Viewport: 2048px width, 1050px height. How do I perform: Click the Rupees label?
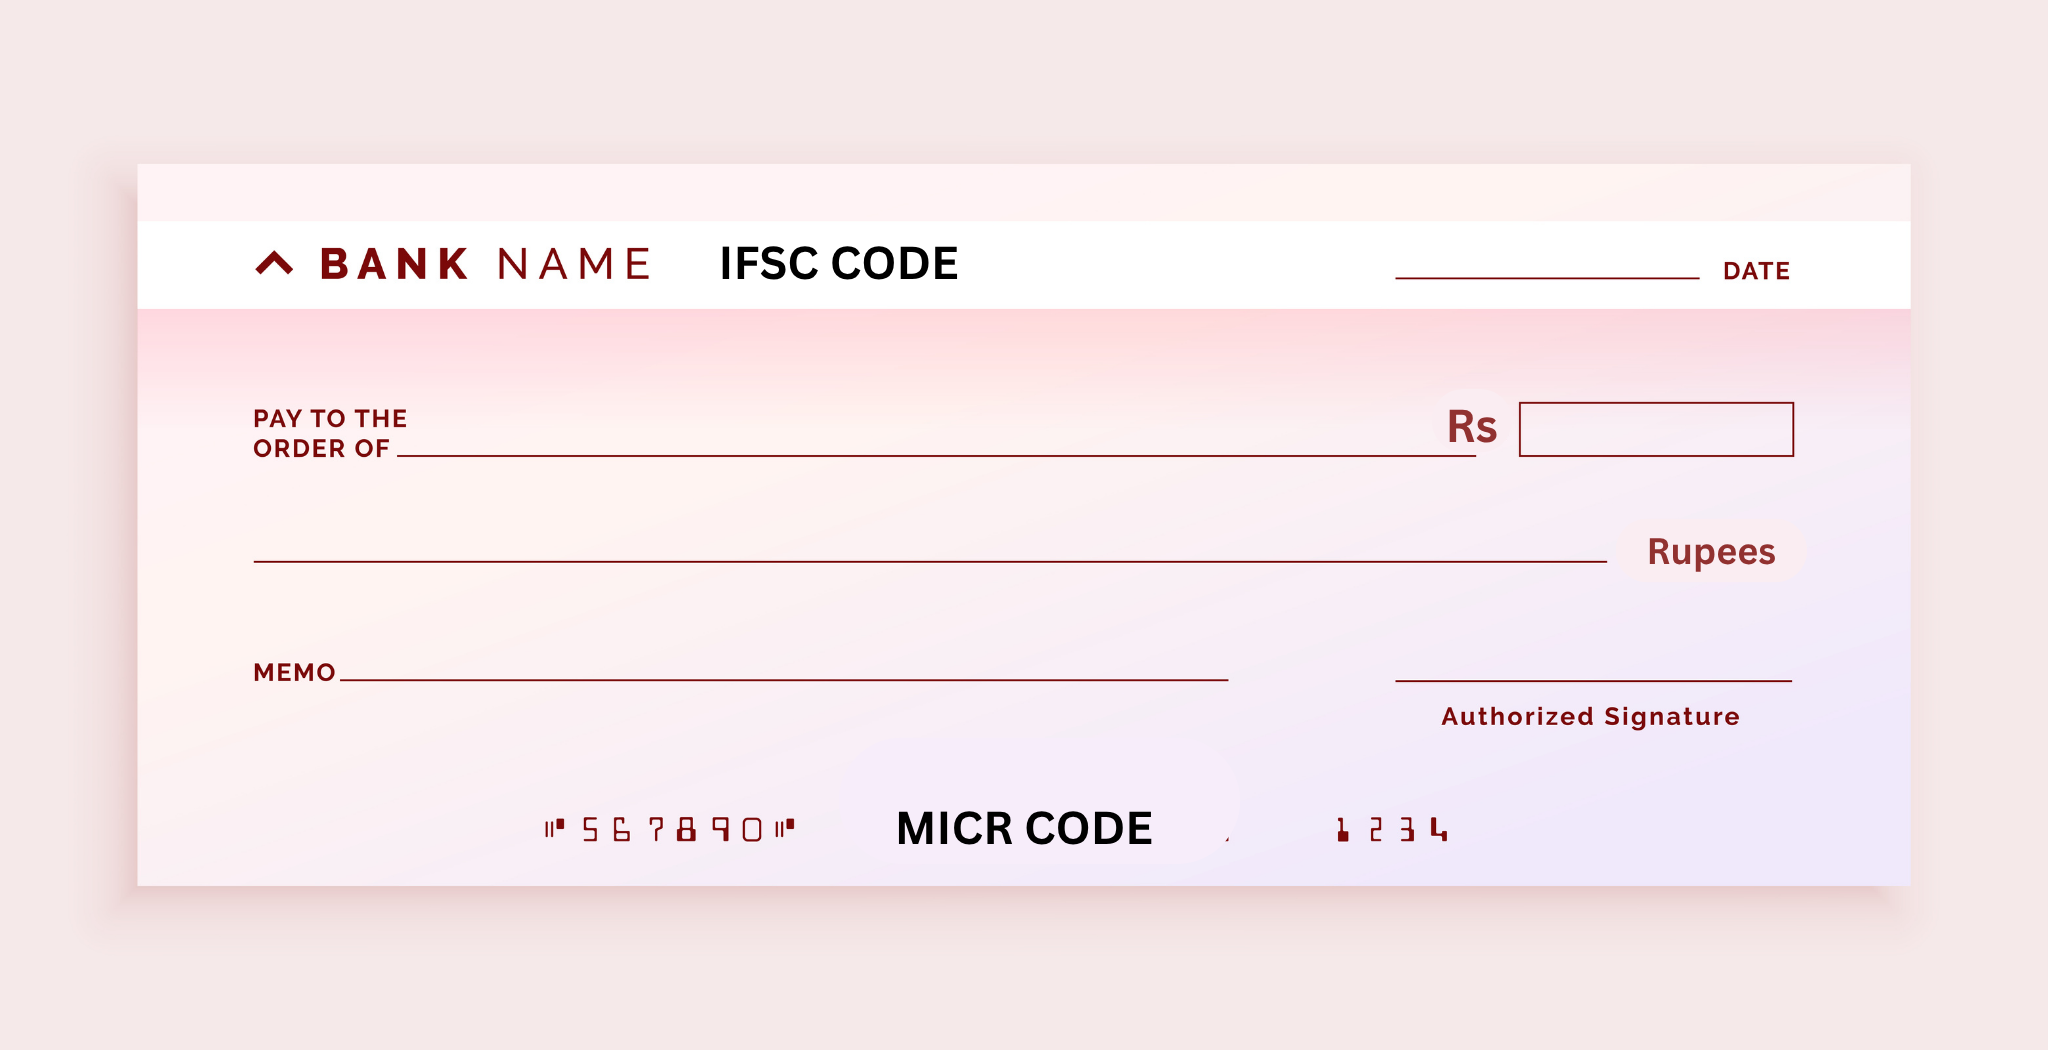coord(1711,552)
